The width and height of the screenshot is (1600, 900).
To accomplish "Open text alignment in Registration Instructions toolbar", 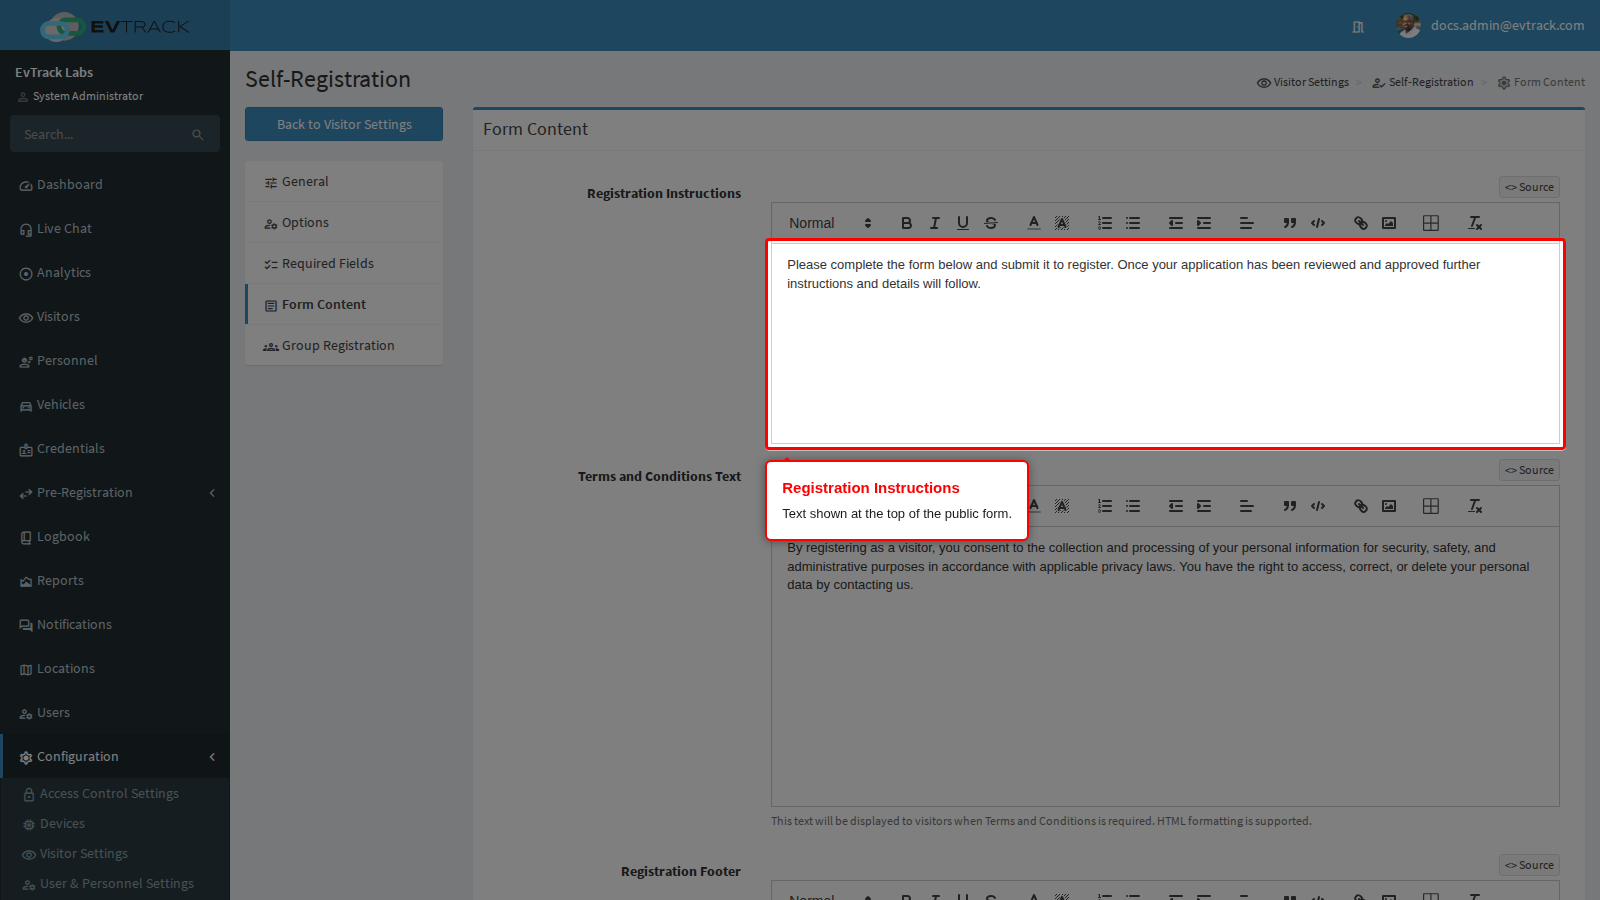I will pyautogui.click(x=1247, y=223).
